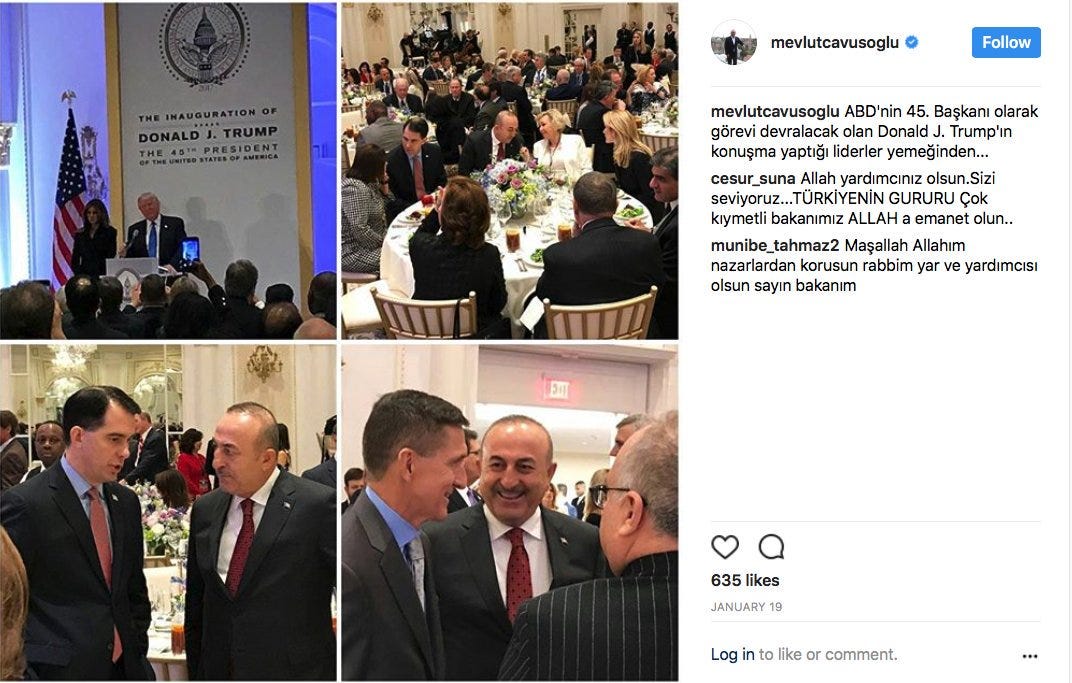Screen dimensions: 1072x683
Task: Select the photo with the EXIT sign
Action: point(510,513)
